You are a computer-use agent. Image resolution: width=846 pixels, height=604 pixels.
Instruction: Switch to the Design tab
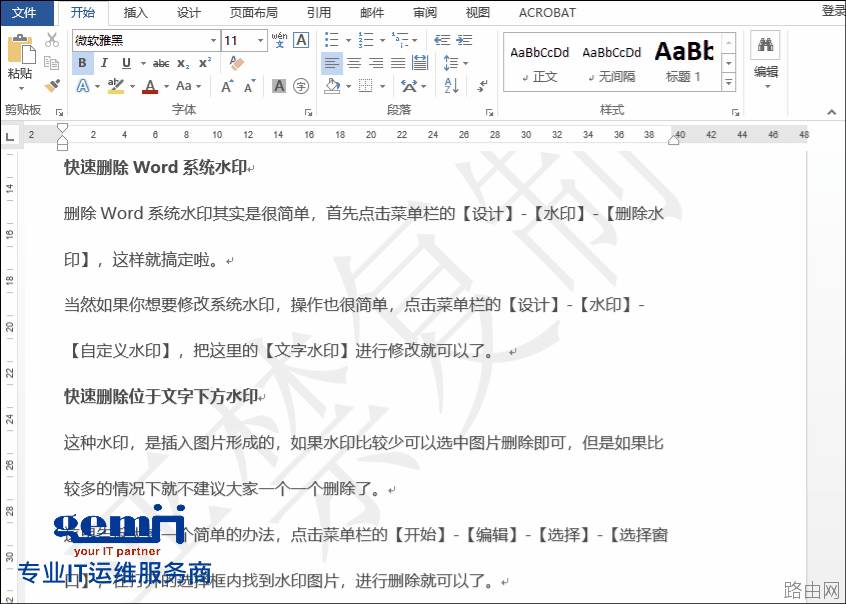click(188, 12)
